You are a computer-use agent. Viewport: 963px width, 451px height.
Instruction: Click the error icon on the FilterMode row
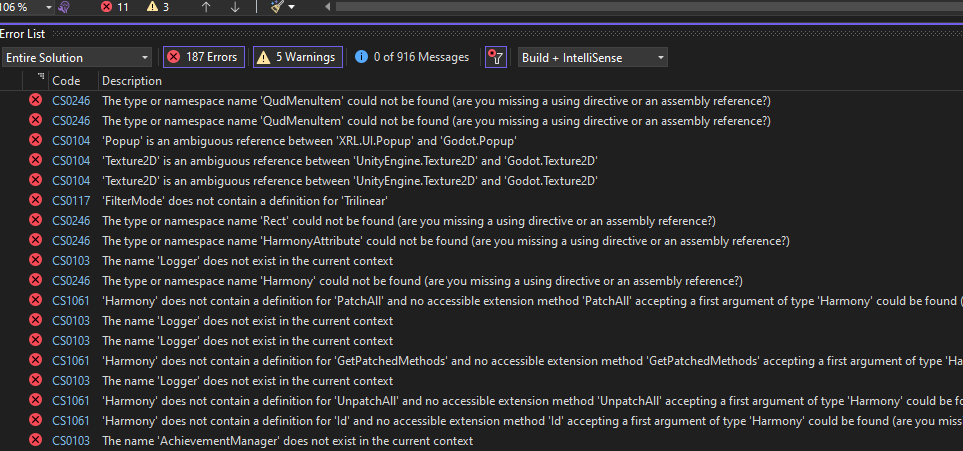pyautogui.click(x=36, y=200)
